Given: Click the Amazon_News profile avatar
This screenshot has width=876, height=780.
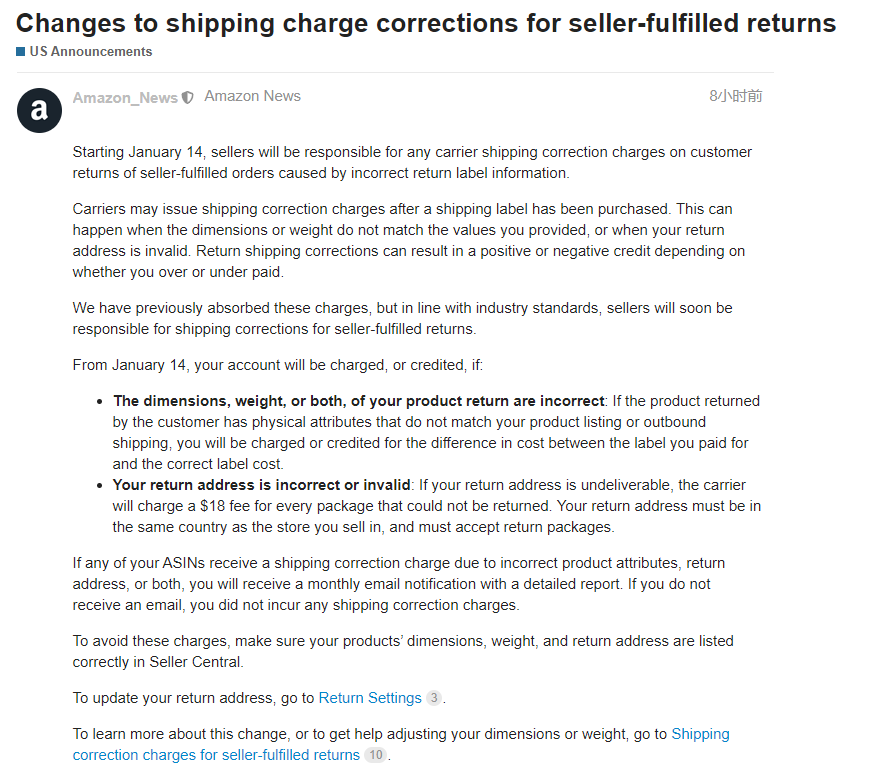Looking at the screenshot, I should [39, 110].
